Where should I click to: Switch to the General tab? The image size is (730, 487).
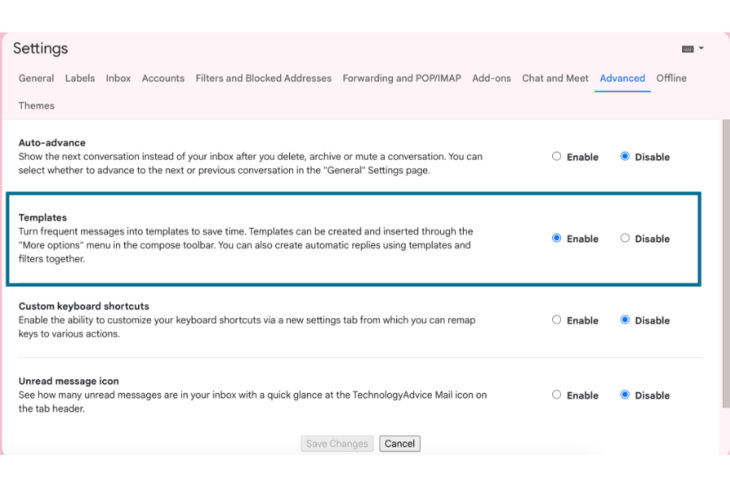[36, 78]
